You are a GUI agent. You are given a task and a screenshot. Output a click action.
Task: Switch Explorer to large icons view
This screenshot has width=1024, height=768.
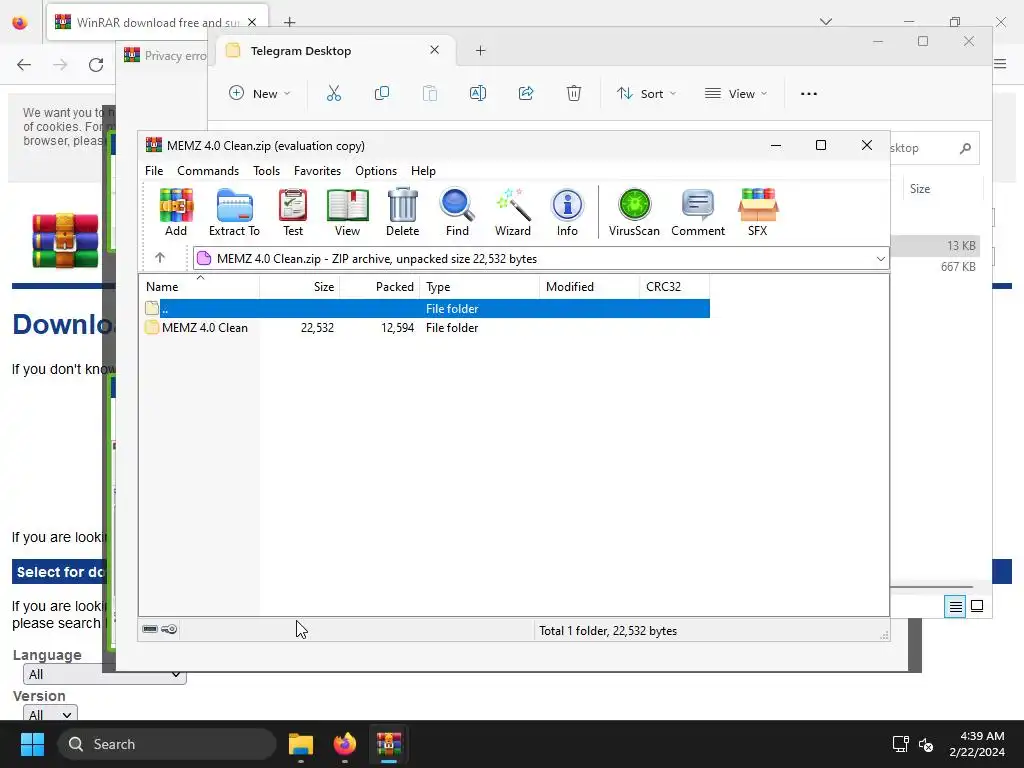[977, 607]
